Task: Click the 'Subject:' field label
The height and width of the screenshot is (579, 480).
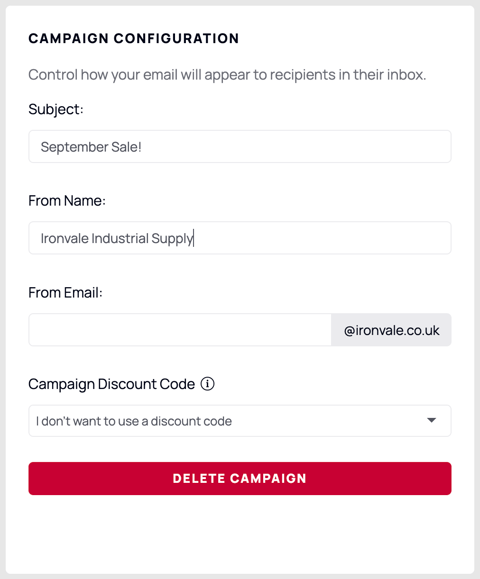Action: [x=56, y=109]
